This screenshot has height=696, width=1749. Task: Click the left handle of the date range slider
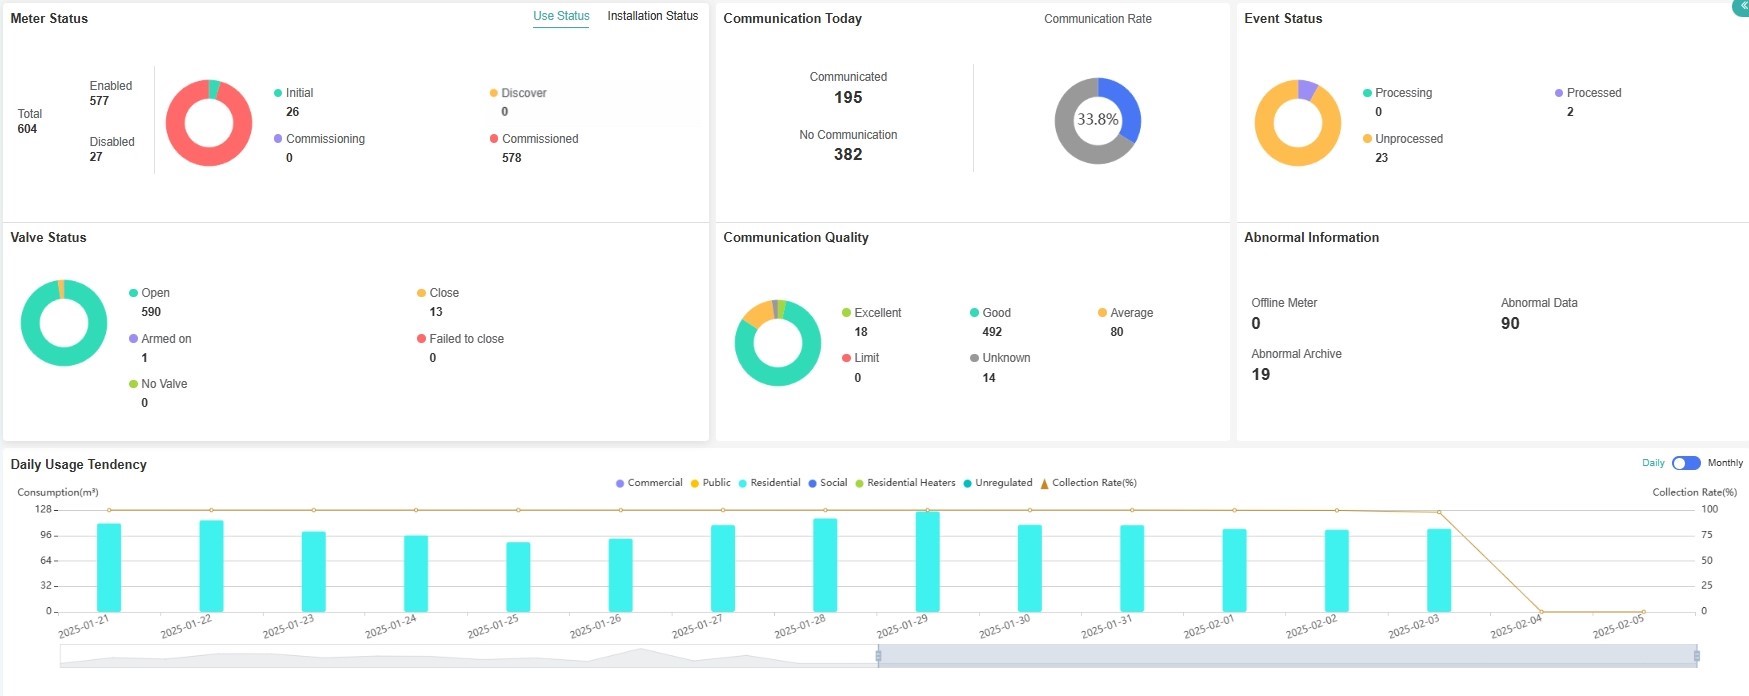(878, 656)
